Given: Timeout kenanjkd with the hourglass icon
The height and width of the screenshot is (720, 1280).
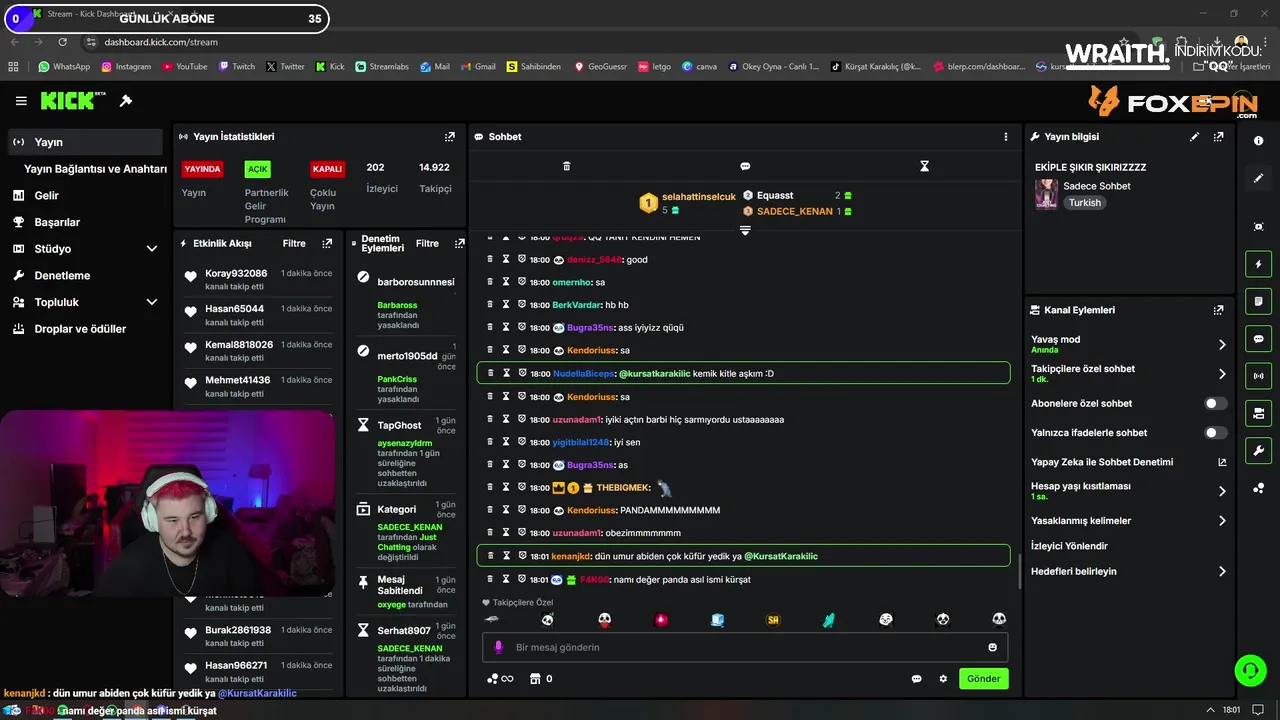Looking at the screenshot, I should click(x=506, y=556).
